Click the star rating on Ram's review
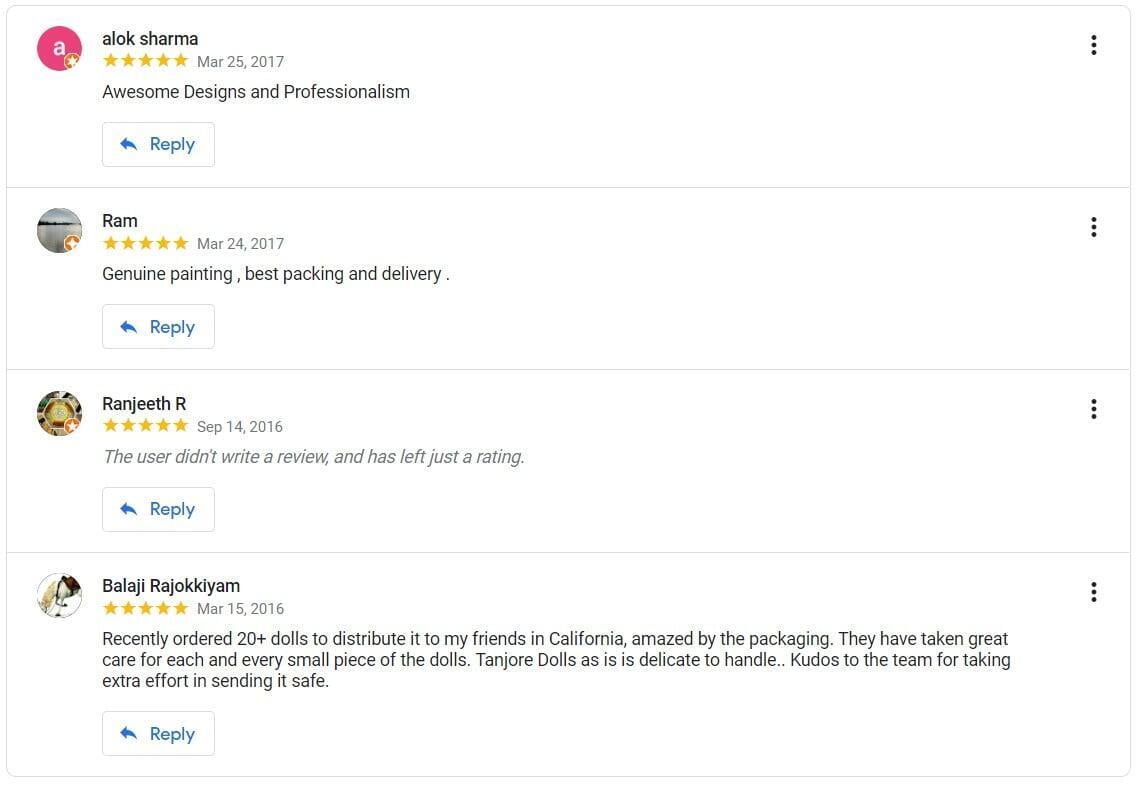Image resolution: width=1137 pixels, height=785 pixels. [145, 243]
